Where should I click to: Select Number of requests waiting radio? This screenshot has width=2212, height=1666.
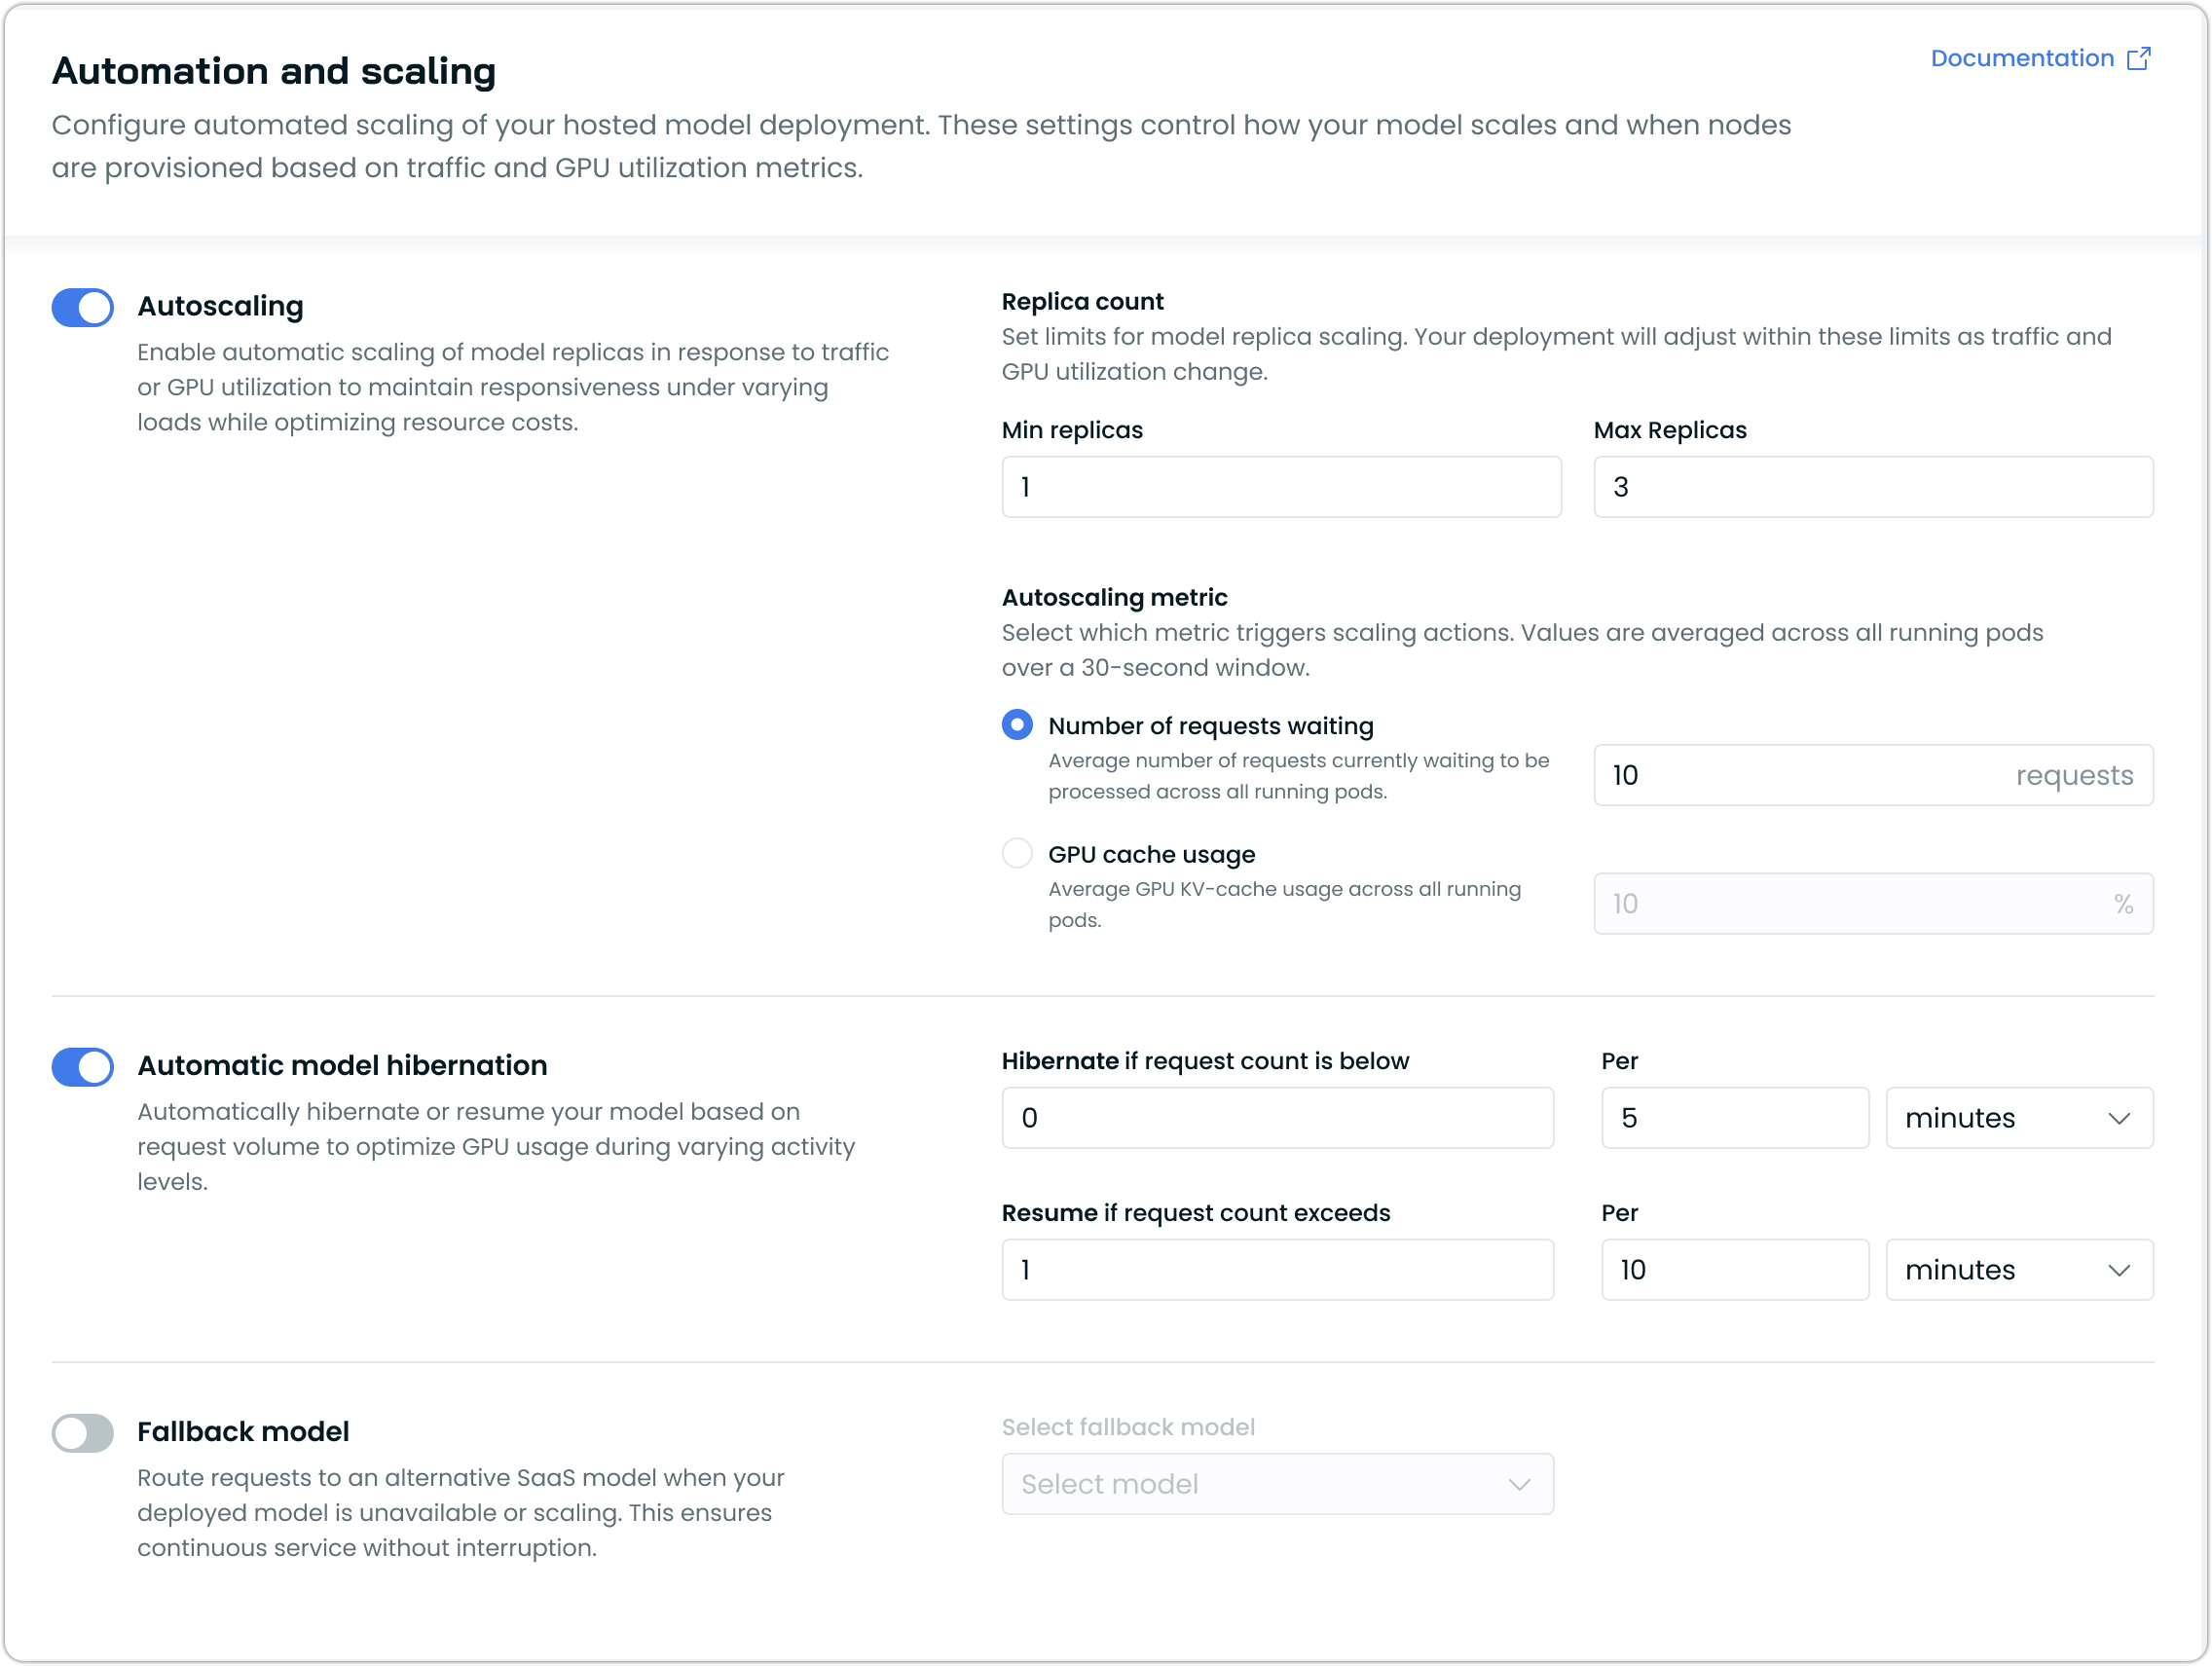coord(1017,725)
